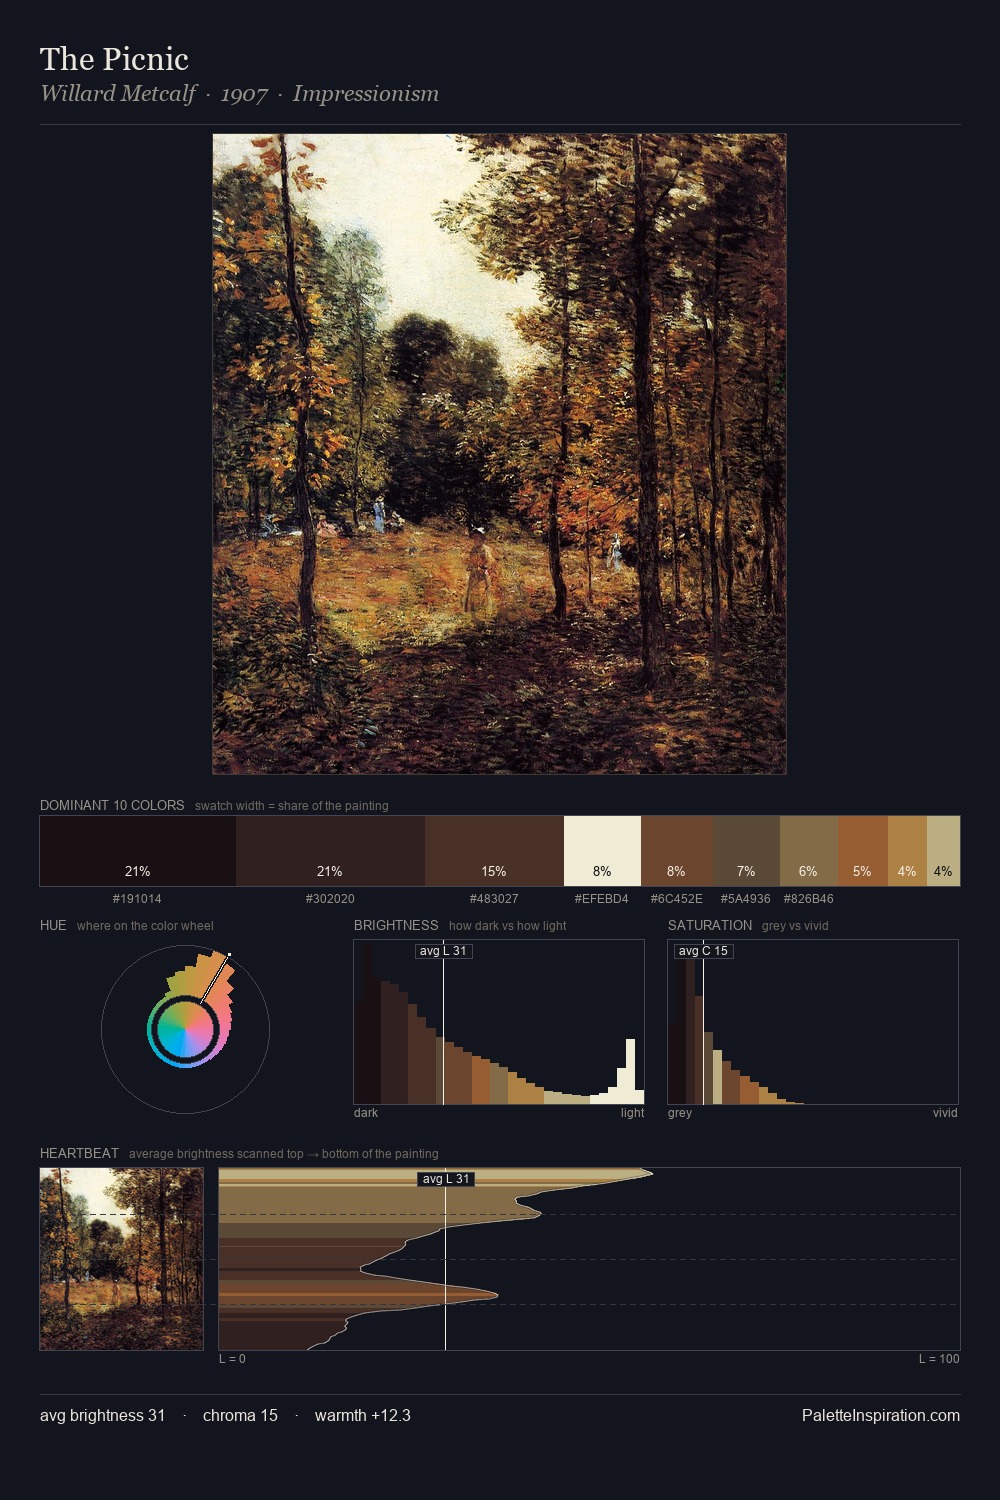Click the 'L = 100' axis label

pyautogui.click(x=939, y=1359)
